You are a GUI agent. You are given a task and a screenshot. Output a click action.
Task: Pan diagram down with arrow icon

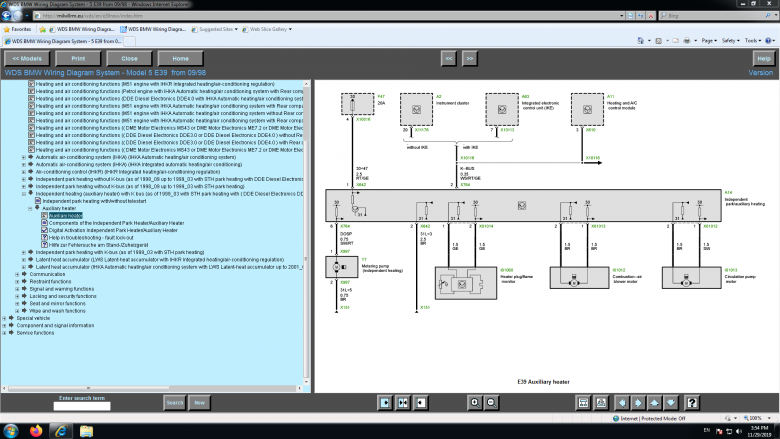[x=671, y=403]
